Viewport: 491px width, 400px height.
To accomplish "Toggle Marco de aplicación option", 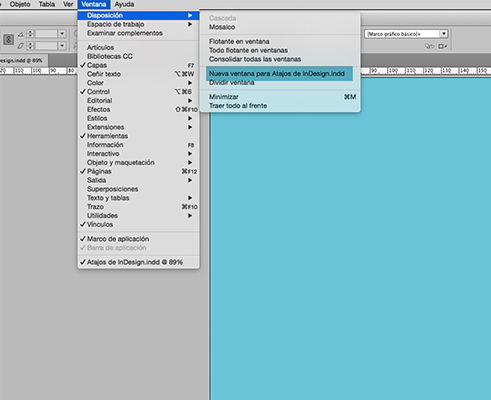I will 138,239.
